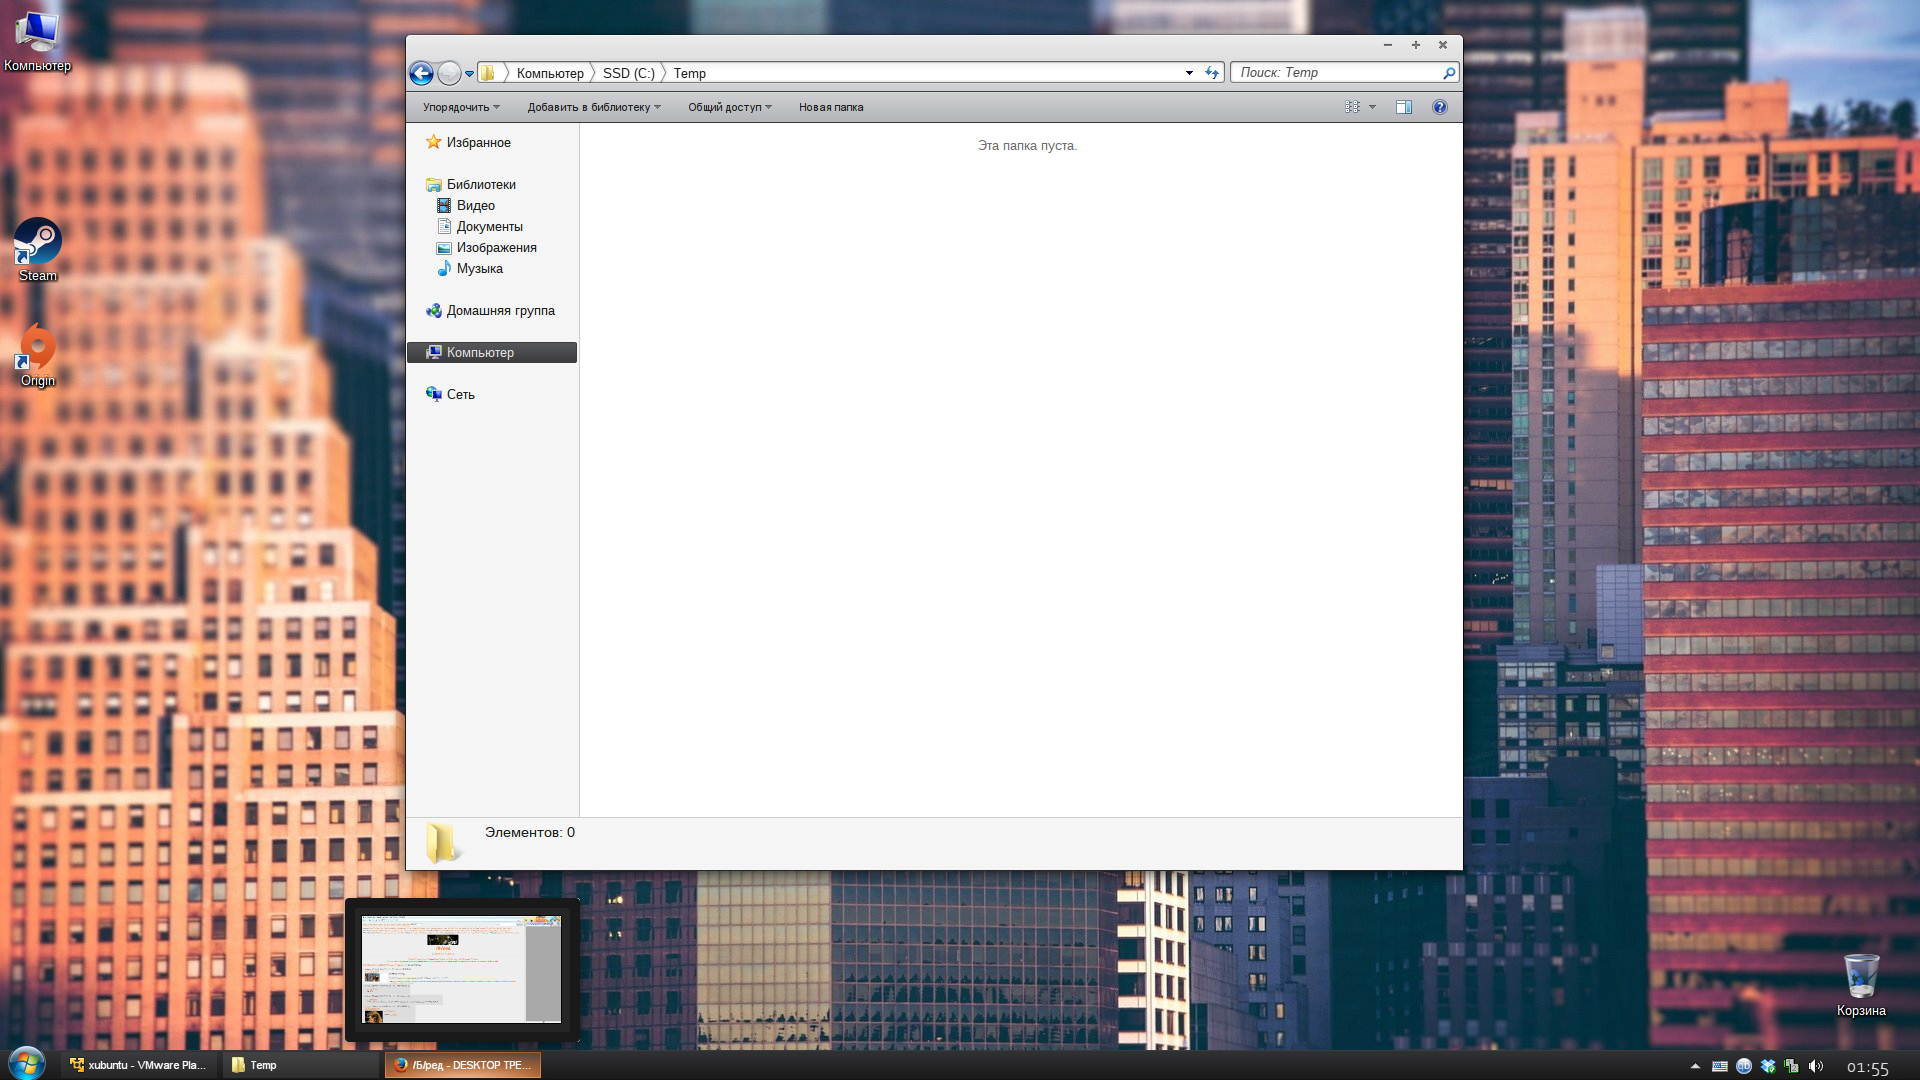The height and width of the screenshot is (1080, 1920).
Task: Click the Новая папка button
Action: (830, 107)
